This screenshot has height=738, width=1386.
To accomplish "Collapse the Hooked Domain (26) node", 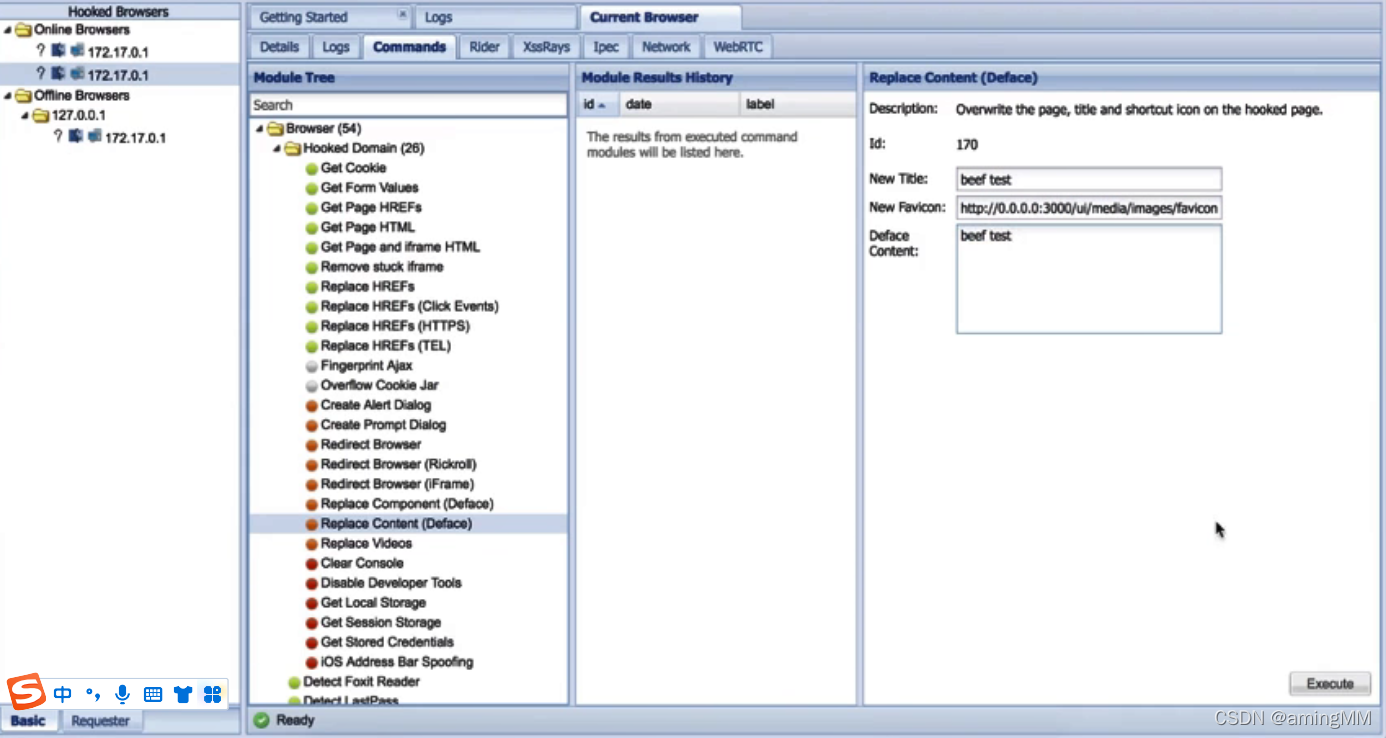I will tap(278, 149).
